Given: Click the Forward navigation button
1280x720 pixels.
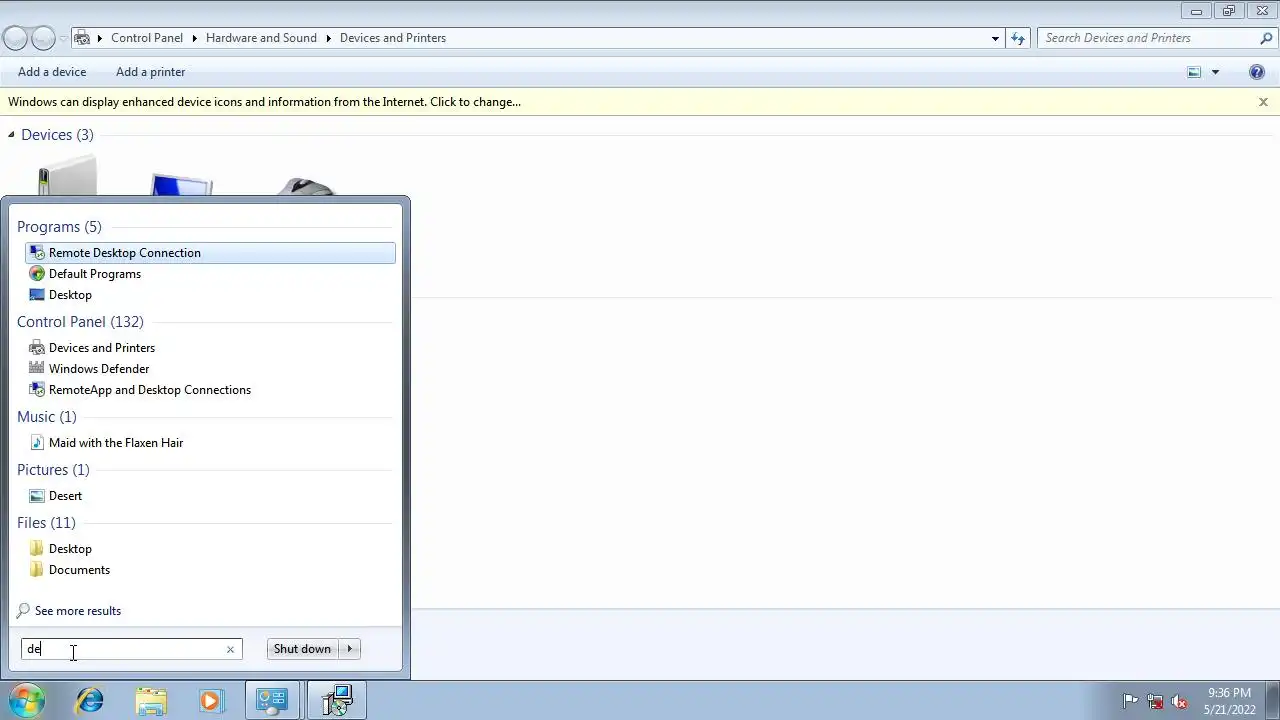Looking at the screenshot, I should click(43, 38).
